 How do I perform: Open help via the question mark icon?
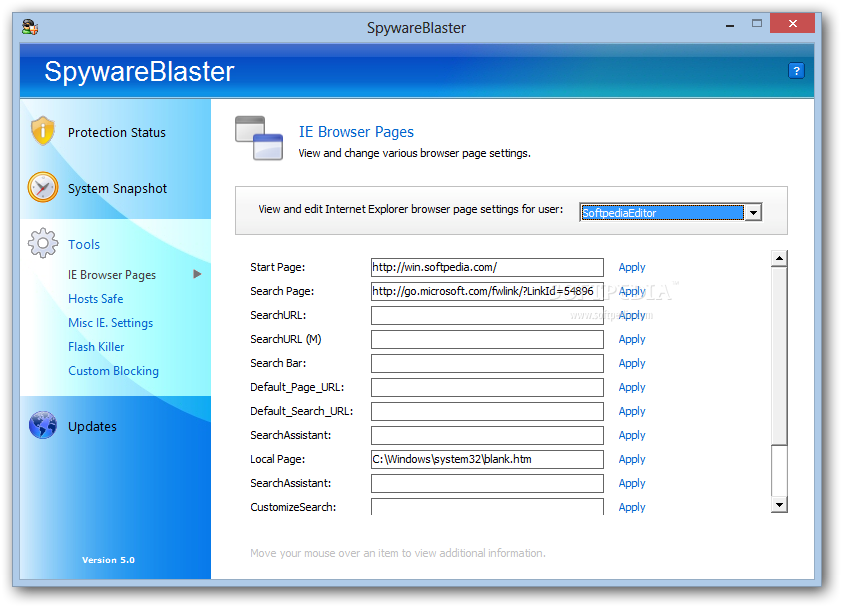(x=796, y=70)
